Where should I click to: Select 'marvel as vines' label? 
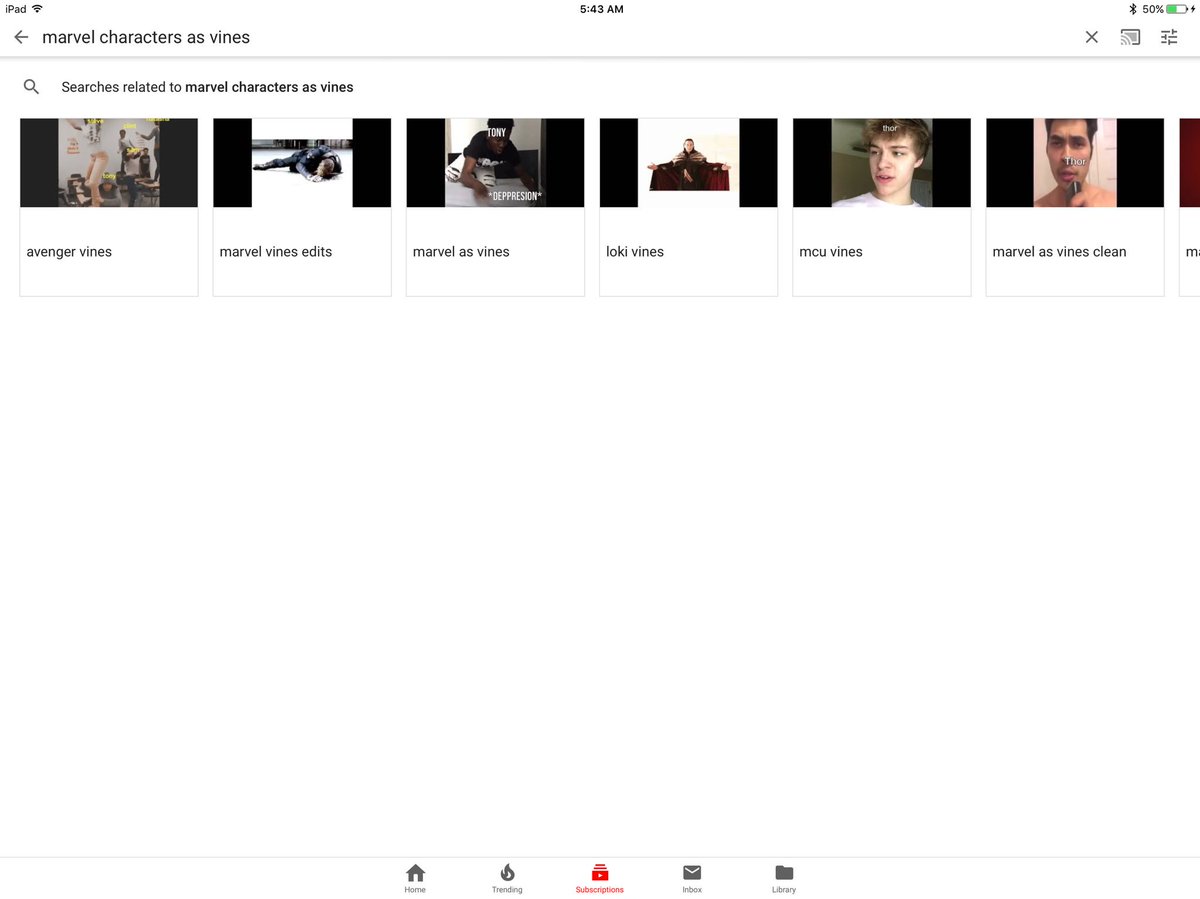pyautogui.click(x=461, y=252)
